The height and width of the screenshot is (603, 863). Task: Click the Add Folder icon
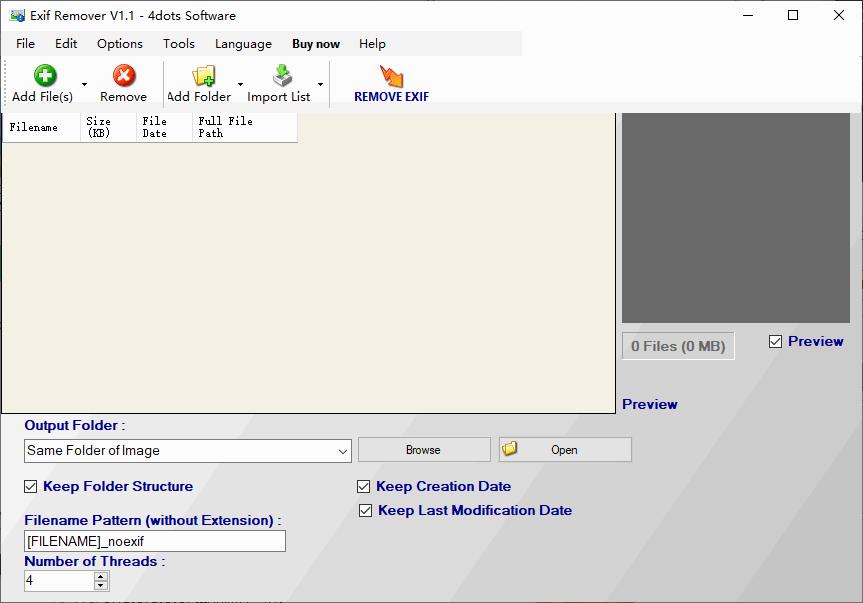click(204, 76)
